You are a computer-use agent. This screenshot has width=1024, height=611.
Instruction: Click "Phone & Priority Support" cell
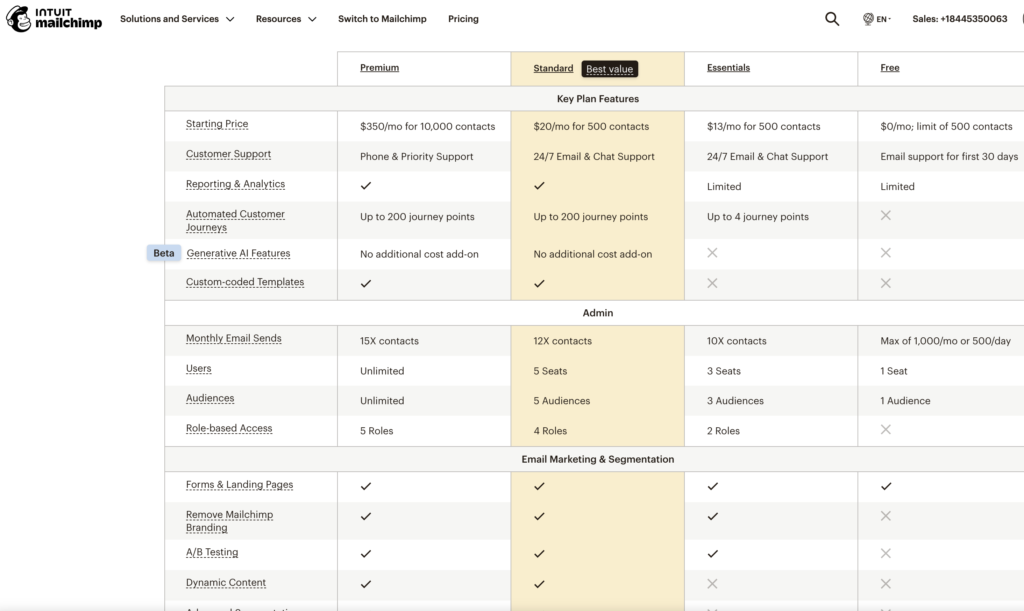pos(417,157)
